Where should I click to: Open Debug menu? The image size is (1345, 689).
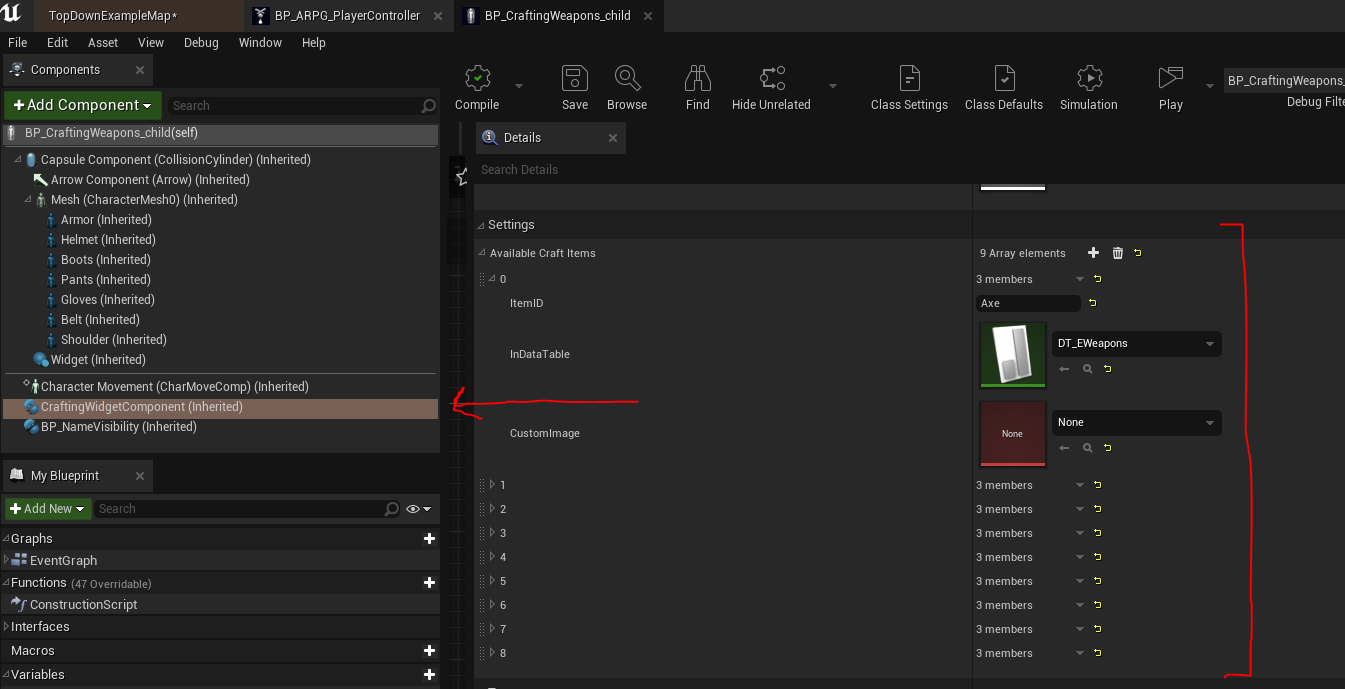tap(201, 42)
